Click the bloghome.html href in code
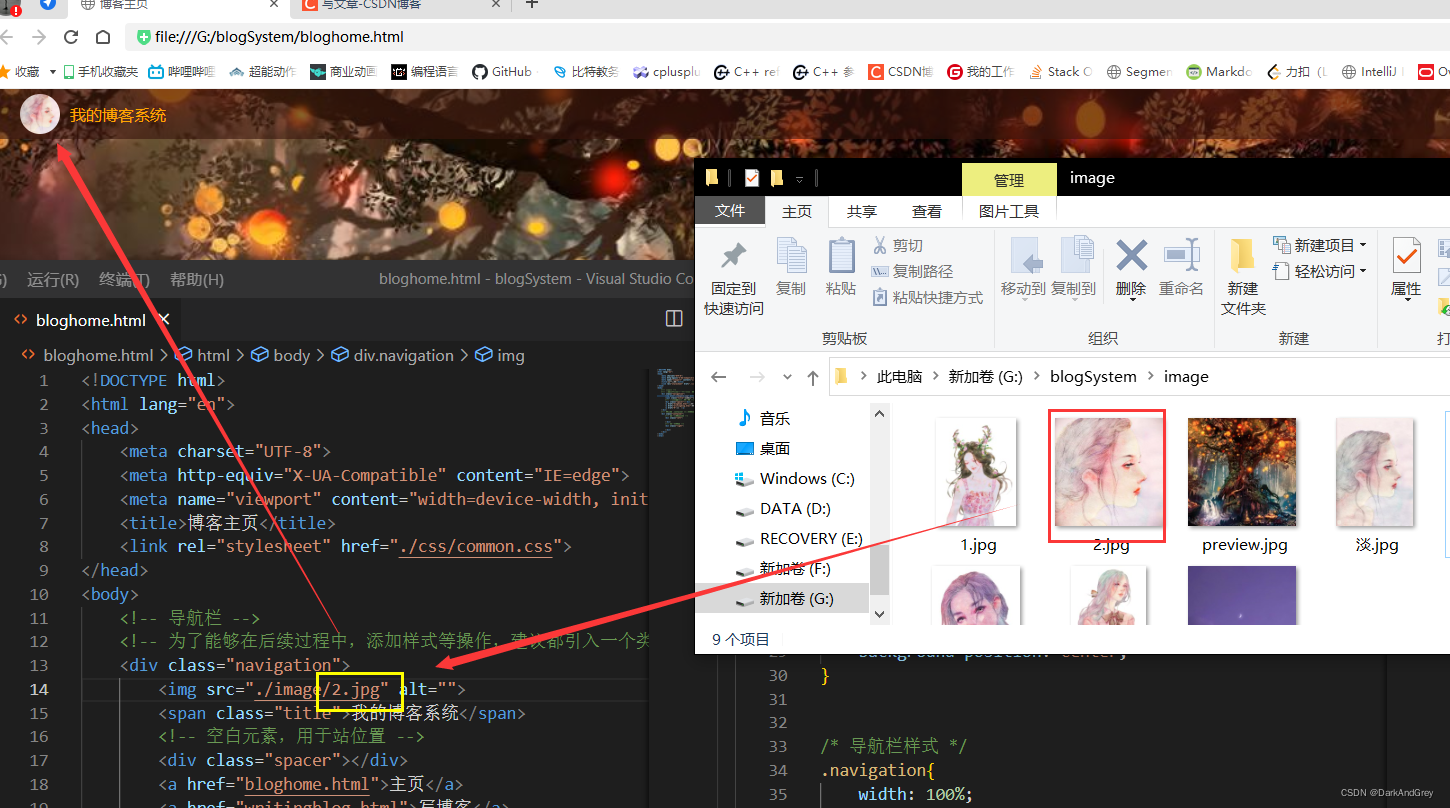1450x808 pixels. click(308, 784)
